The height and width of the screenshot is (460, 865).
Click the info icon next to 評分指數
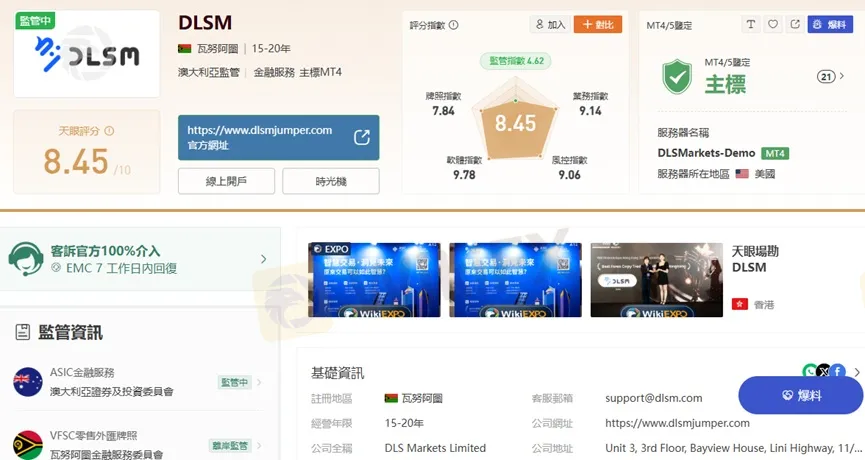pyautogui.click(x=454, y=25)
